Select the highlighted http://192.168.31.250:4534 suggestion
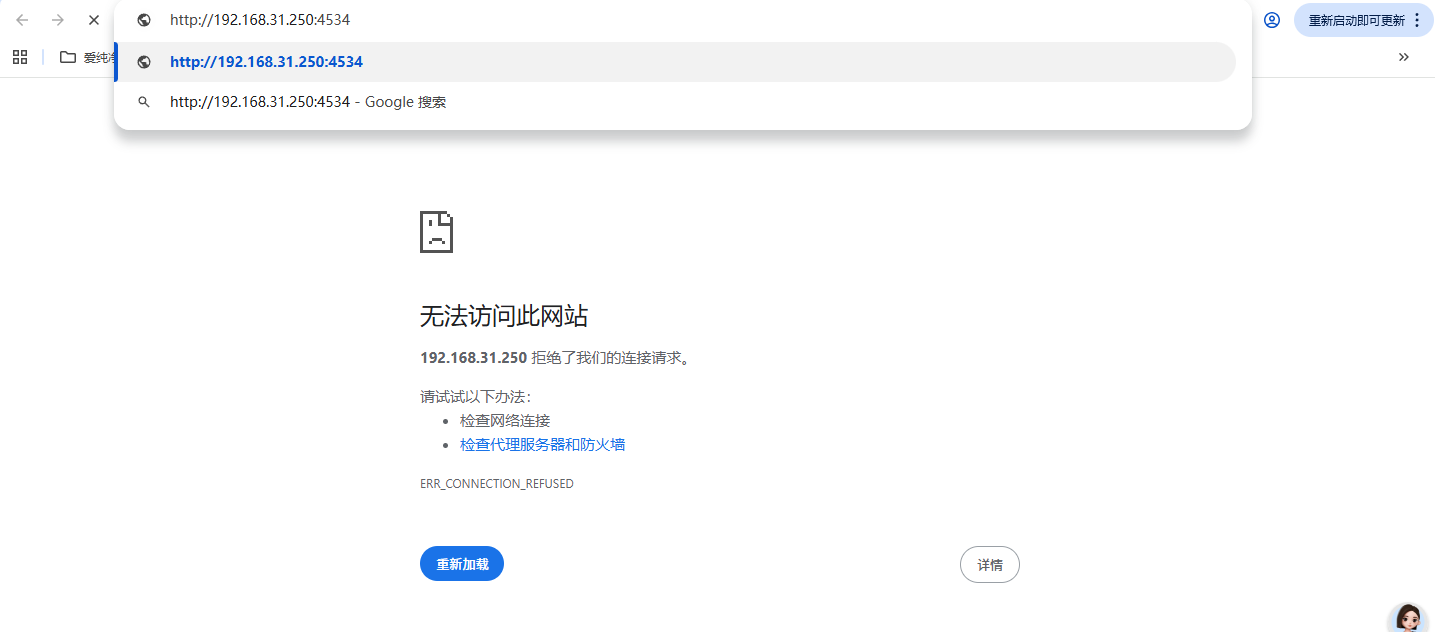The height and width of the screenshot is (632, 1435). point(676,62)
